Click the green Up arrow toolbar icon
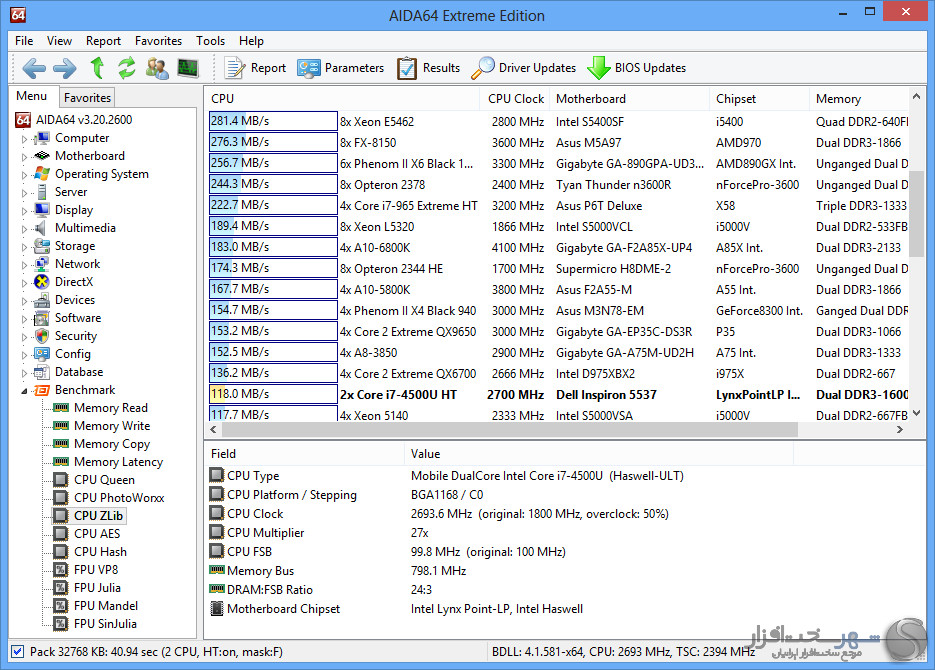This screenshot has width=935, height=670. [97, 68]
